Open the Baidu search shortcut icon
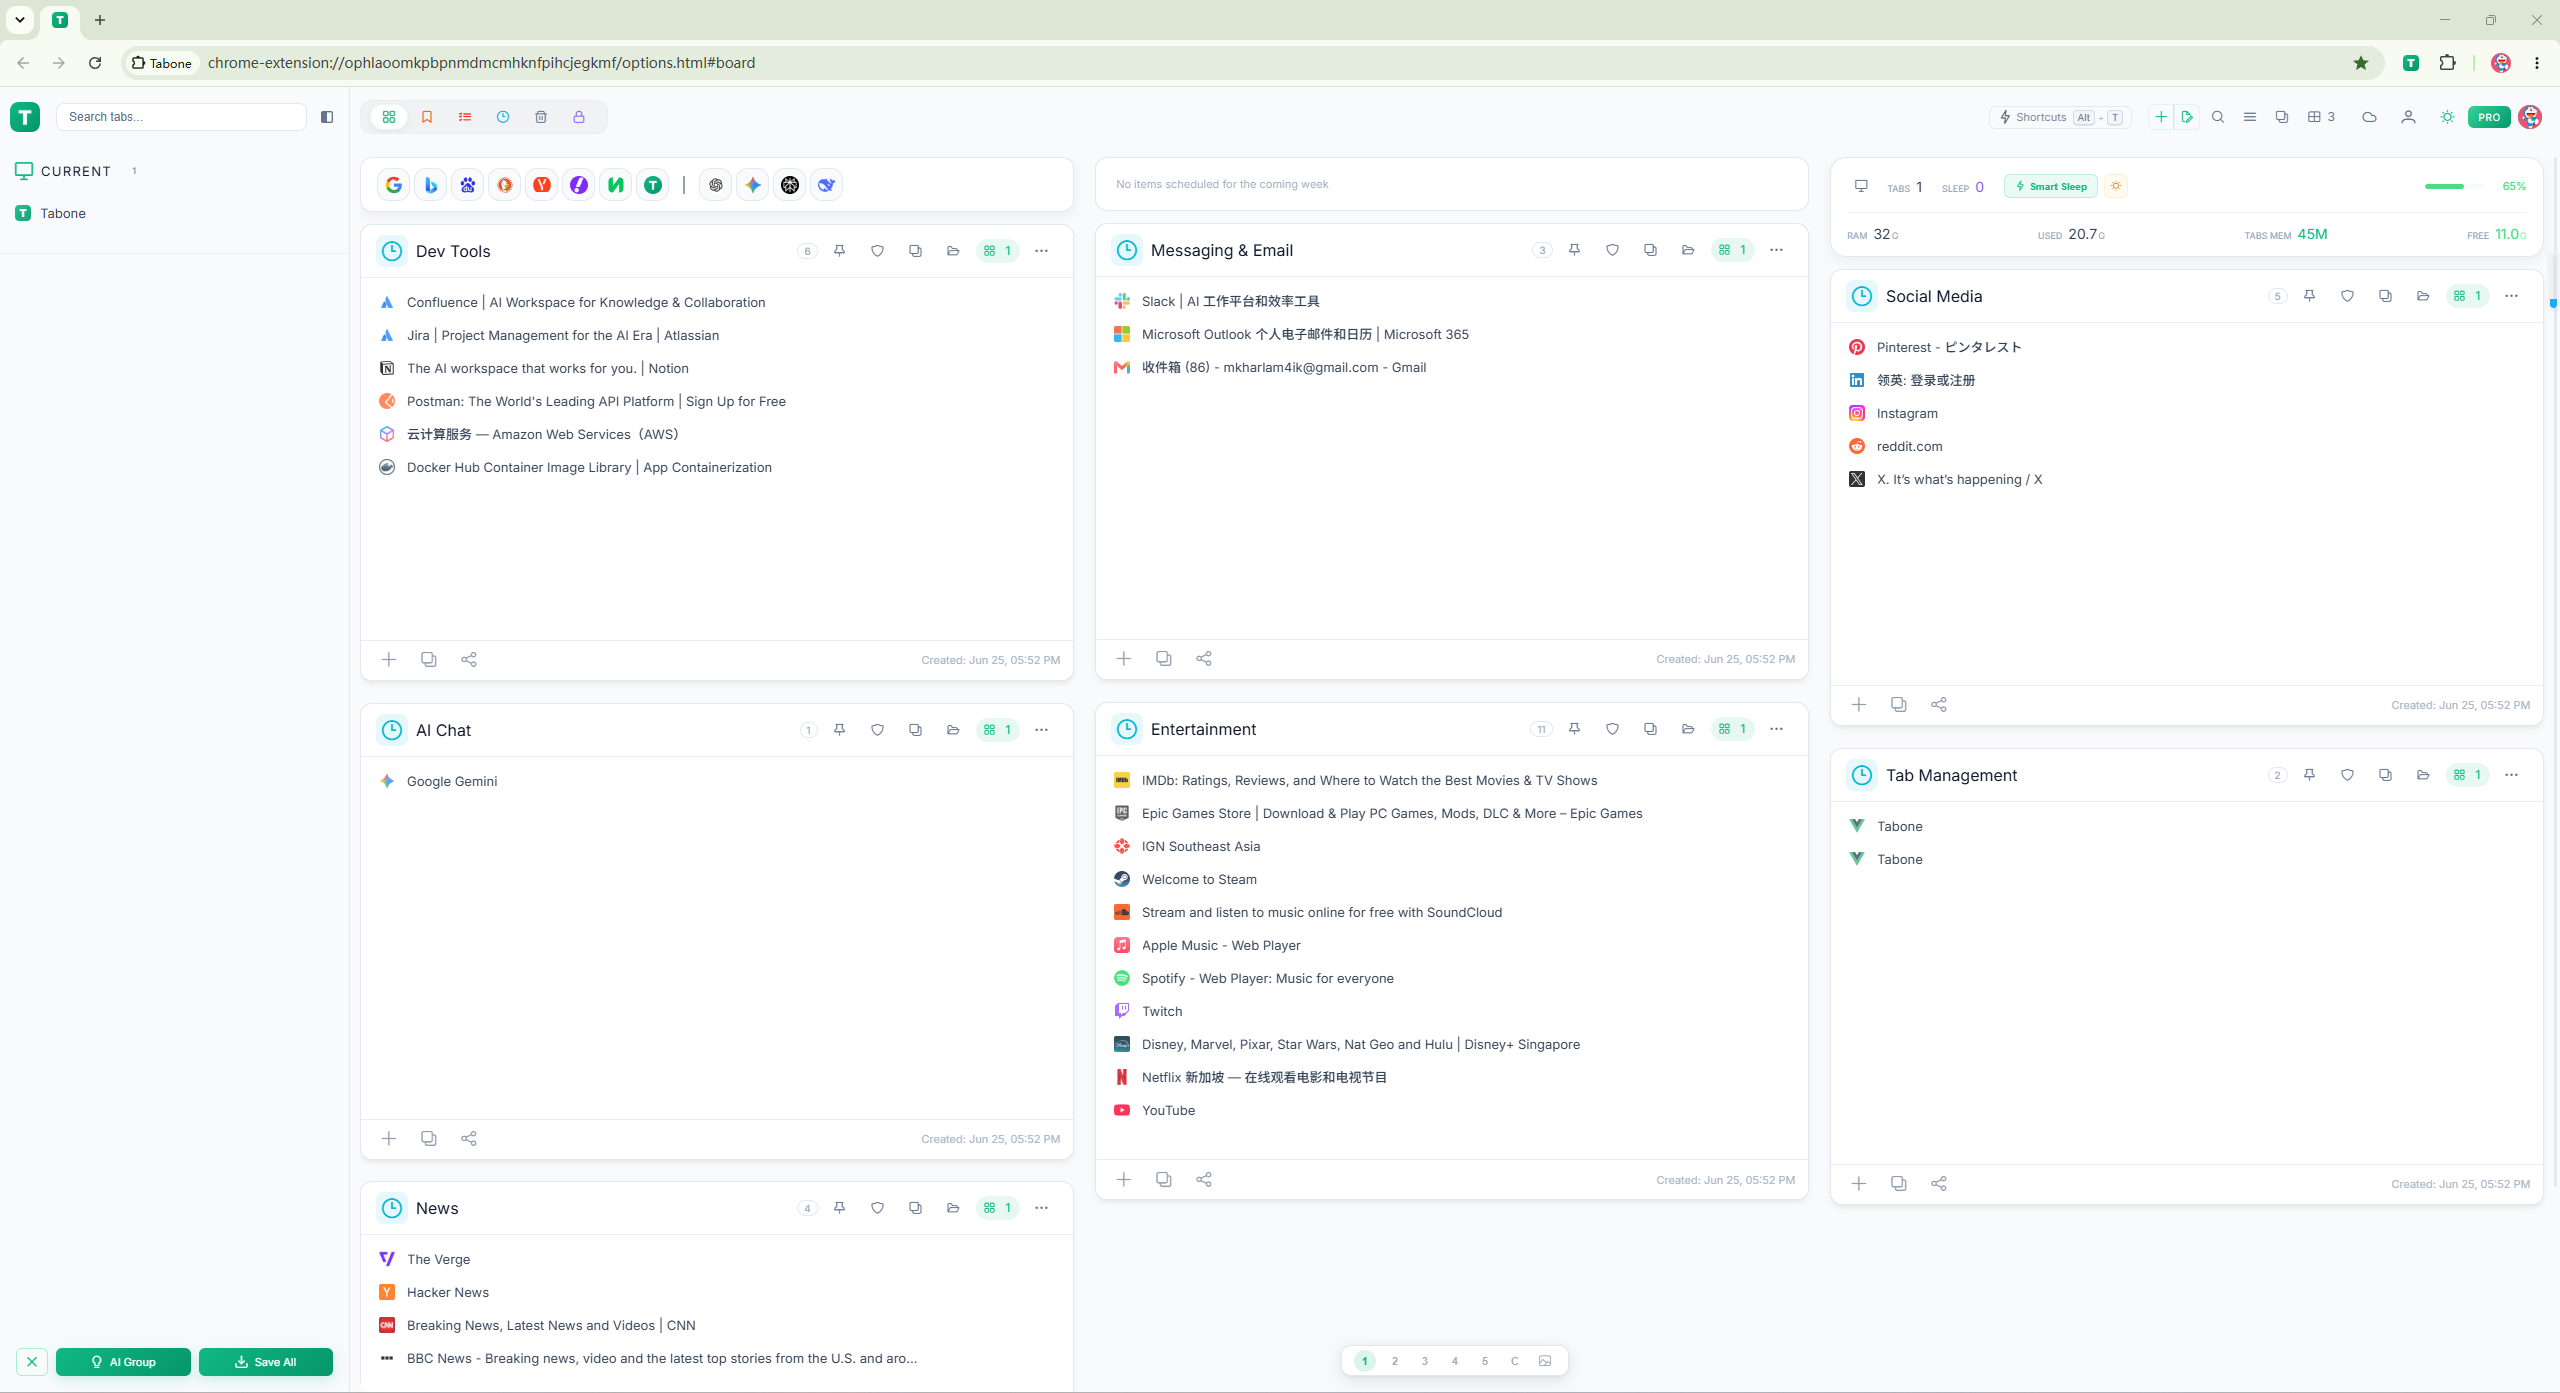Image resolution: width=2560 pixels, height=1393 pixels. pos(468,185)
